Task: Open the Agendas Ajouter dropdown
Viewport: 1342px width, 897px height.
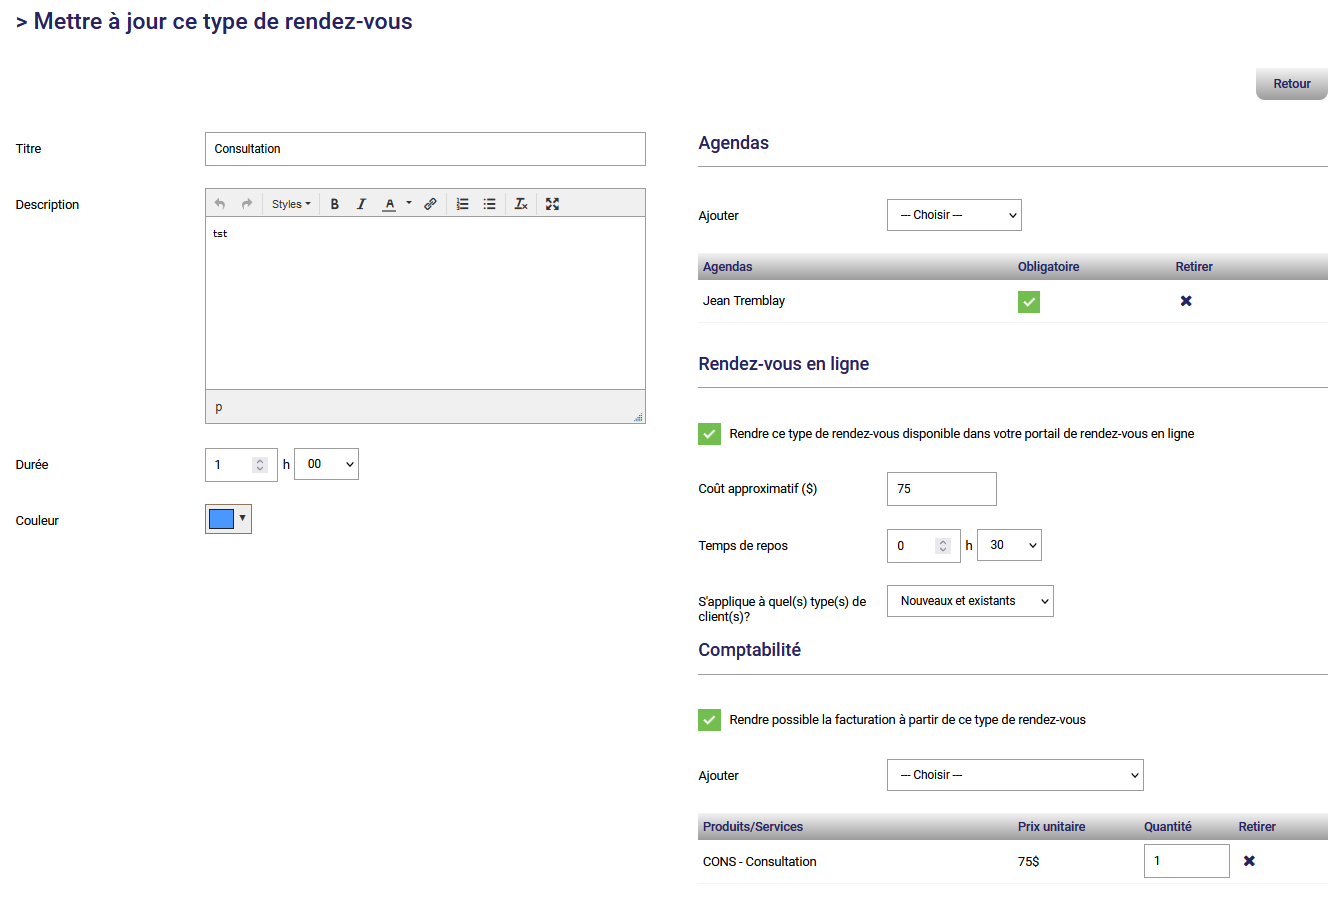Action: pos(954,215)
